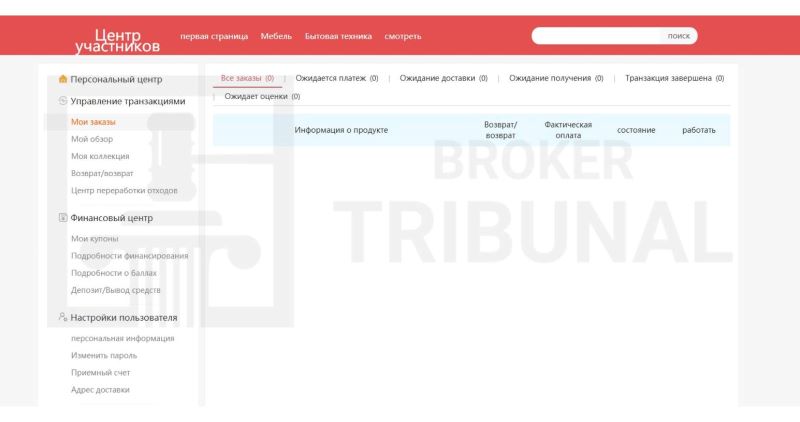Open the Адрес доставки link
Screen dimensions: 800x422
click(100, 389)
